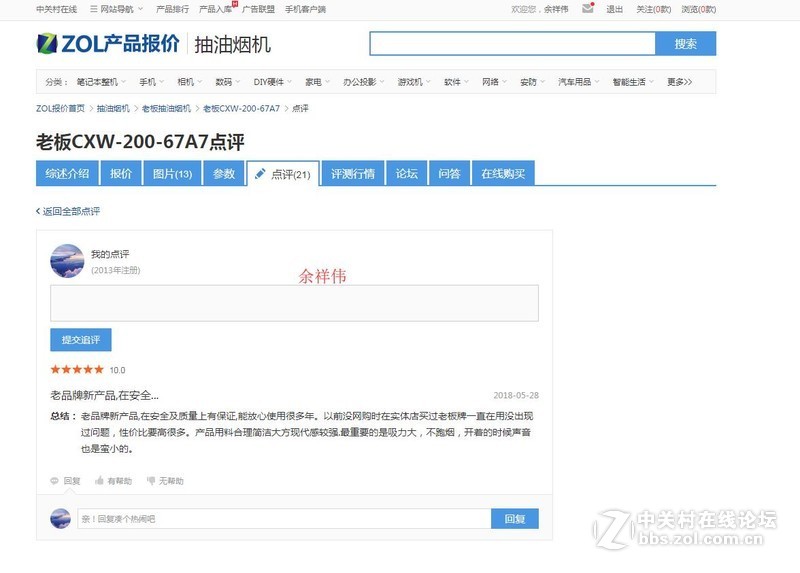This screenshot has height=573, width=800.
Task: Open the 浏览(0款) link
Action: (x=698, y=9)
